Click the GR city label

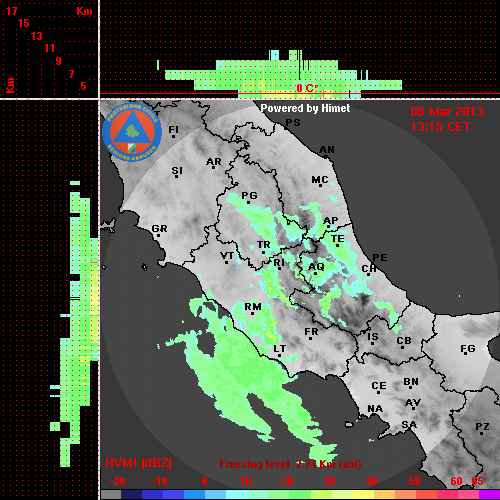159,229
